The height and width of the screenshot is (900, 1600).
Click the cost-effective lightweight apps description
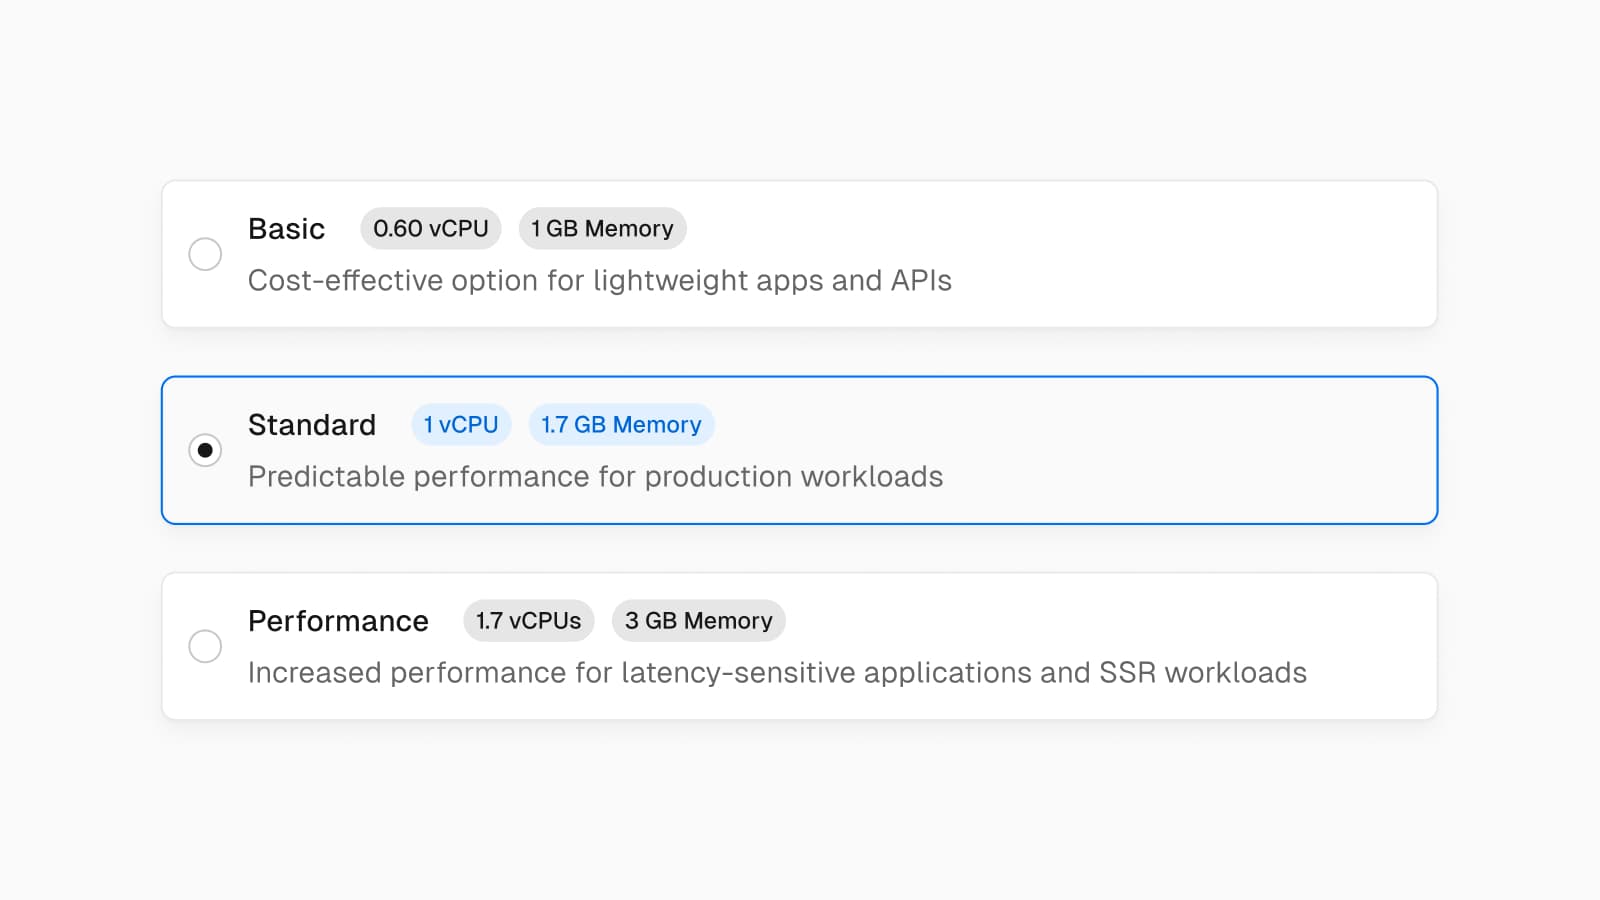(x=599, y=281)
